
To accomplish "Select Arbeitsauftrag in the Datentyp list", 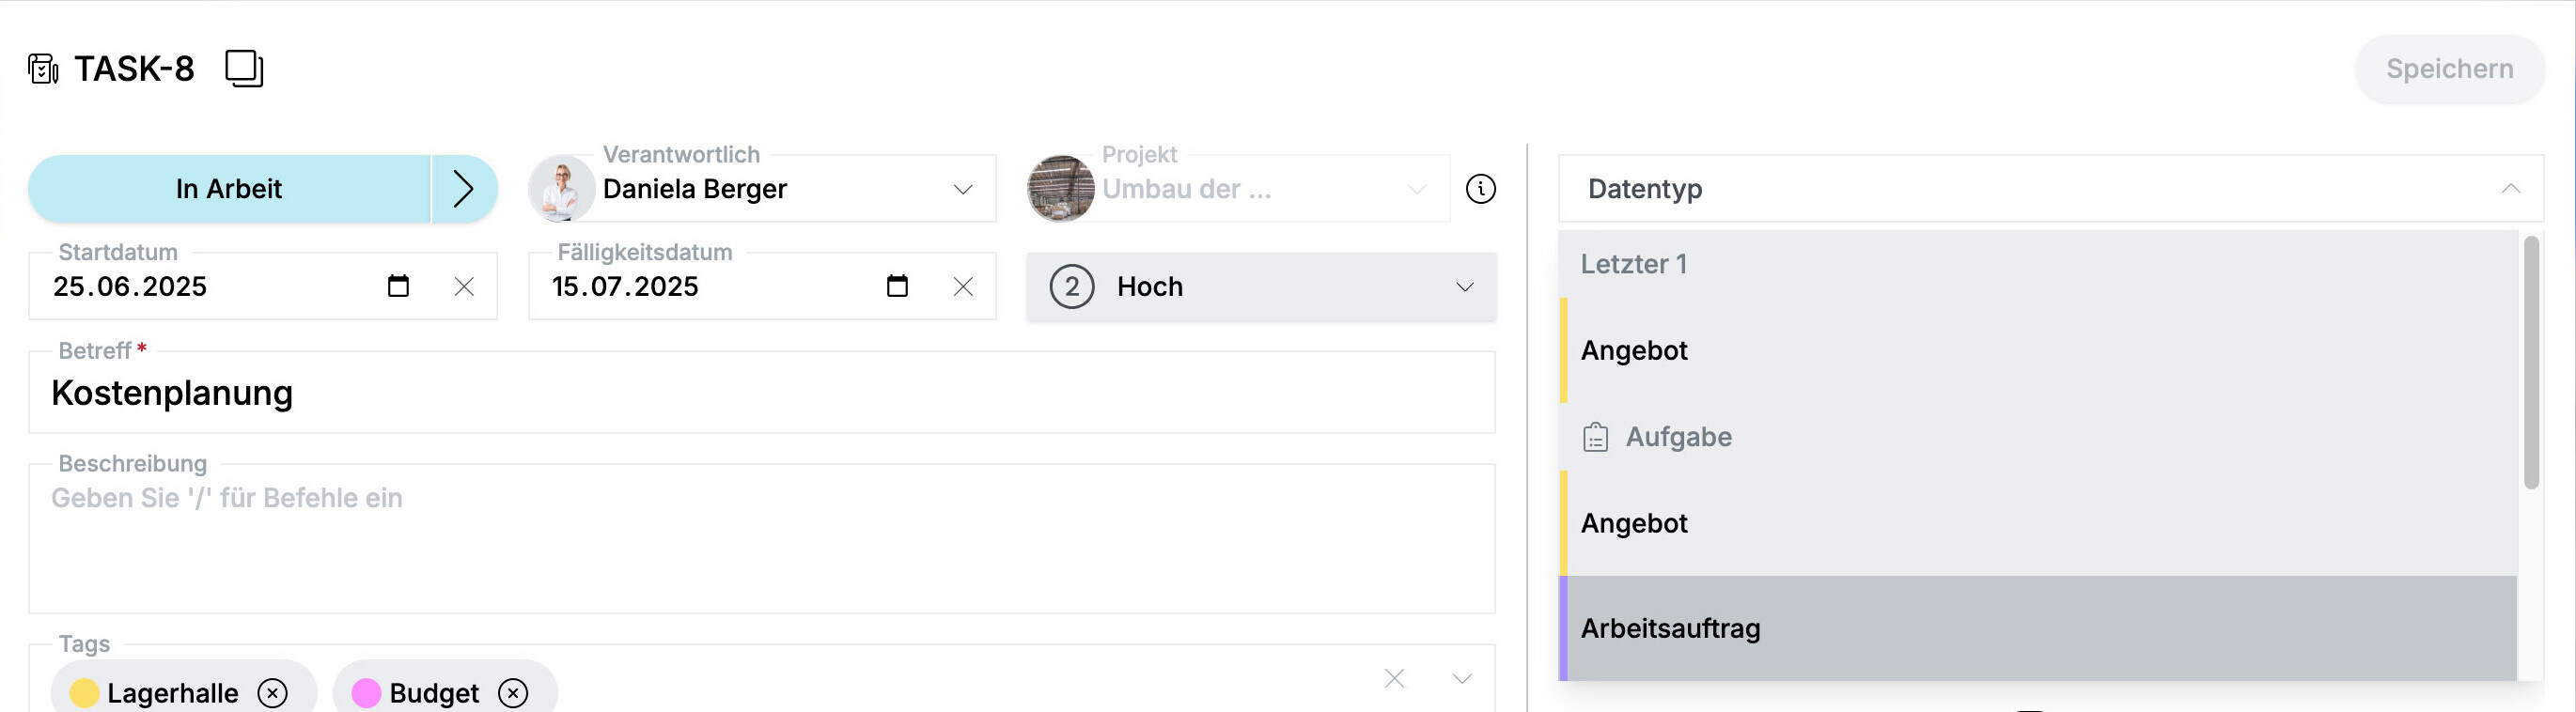I will click(2038, 629).
